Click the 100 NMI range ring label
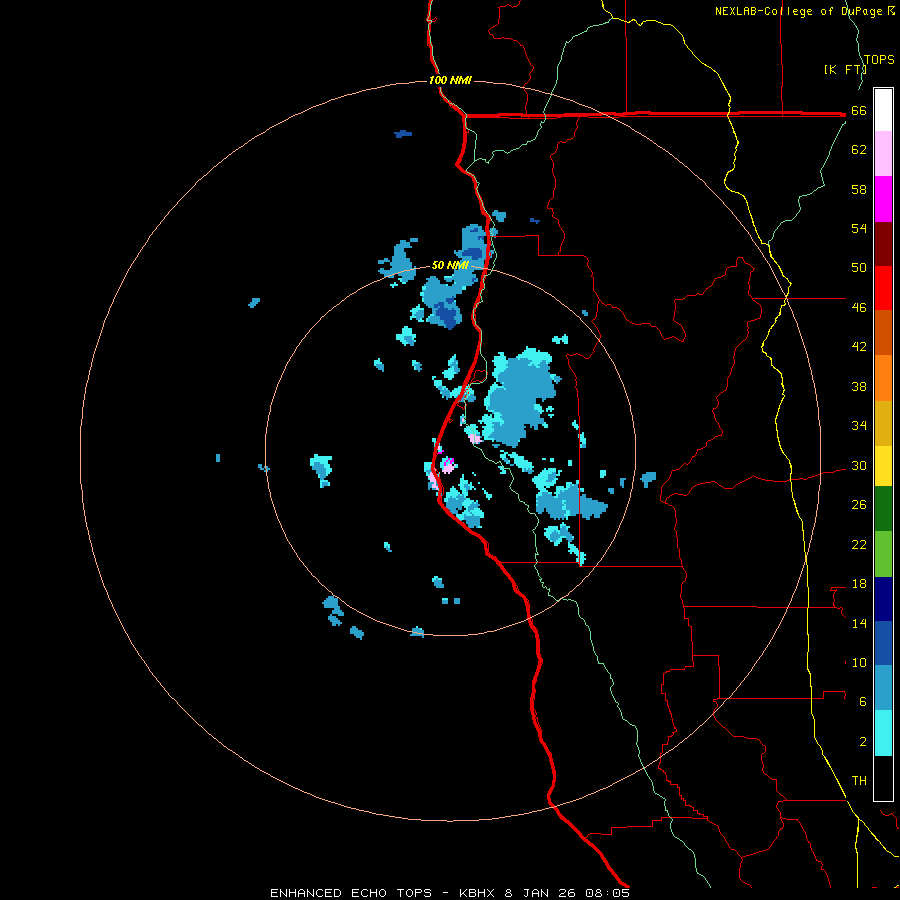The width and height of the screenshot is (900, 900). [x=450, y=80]
